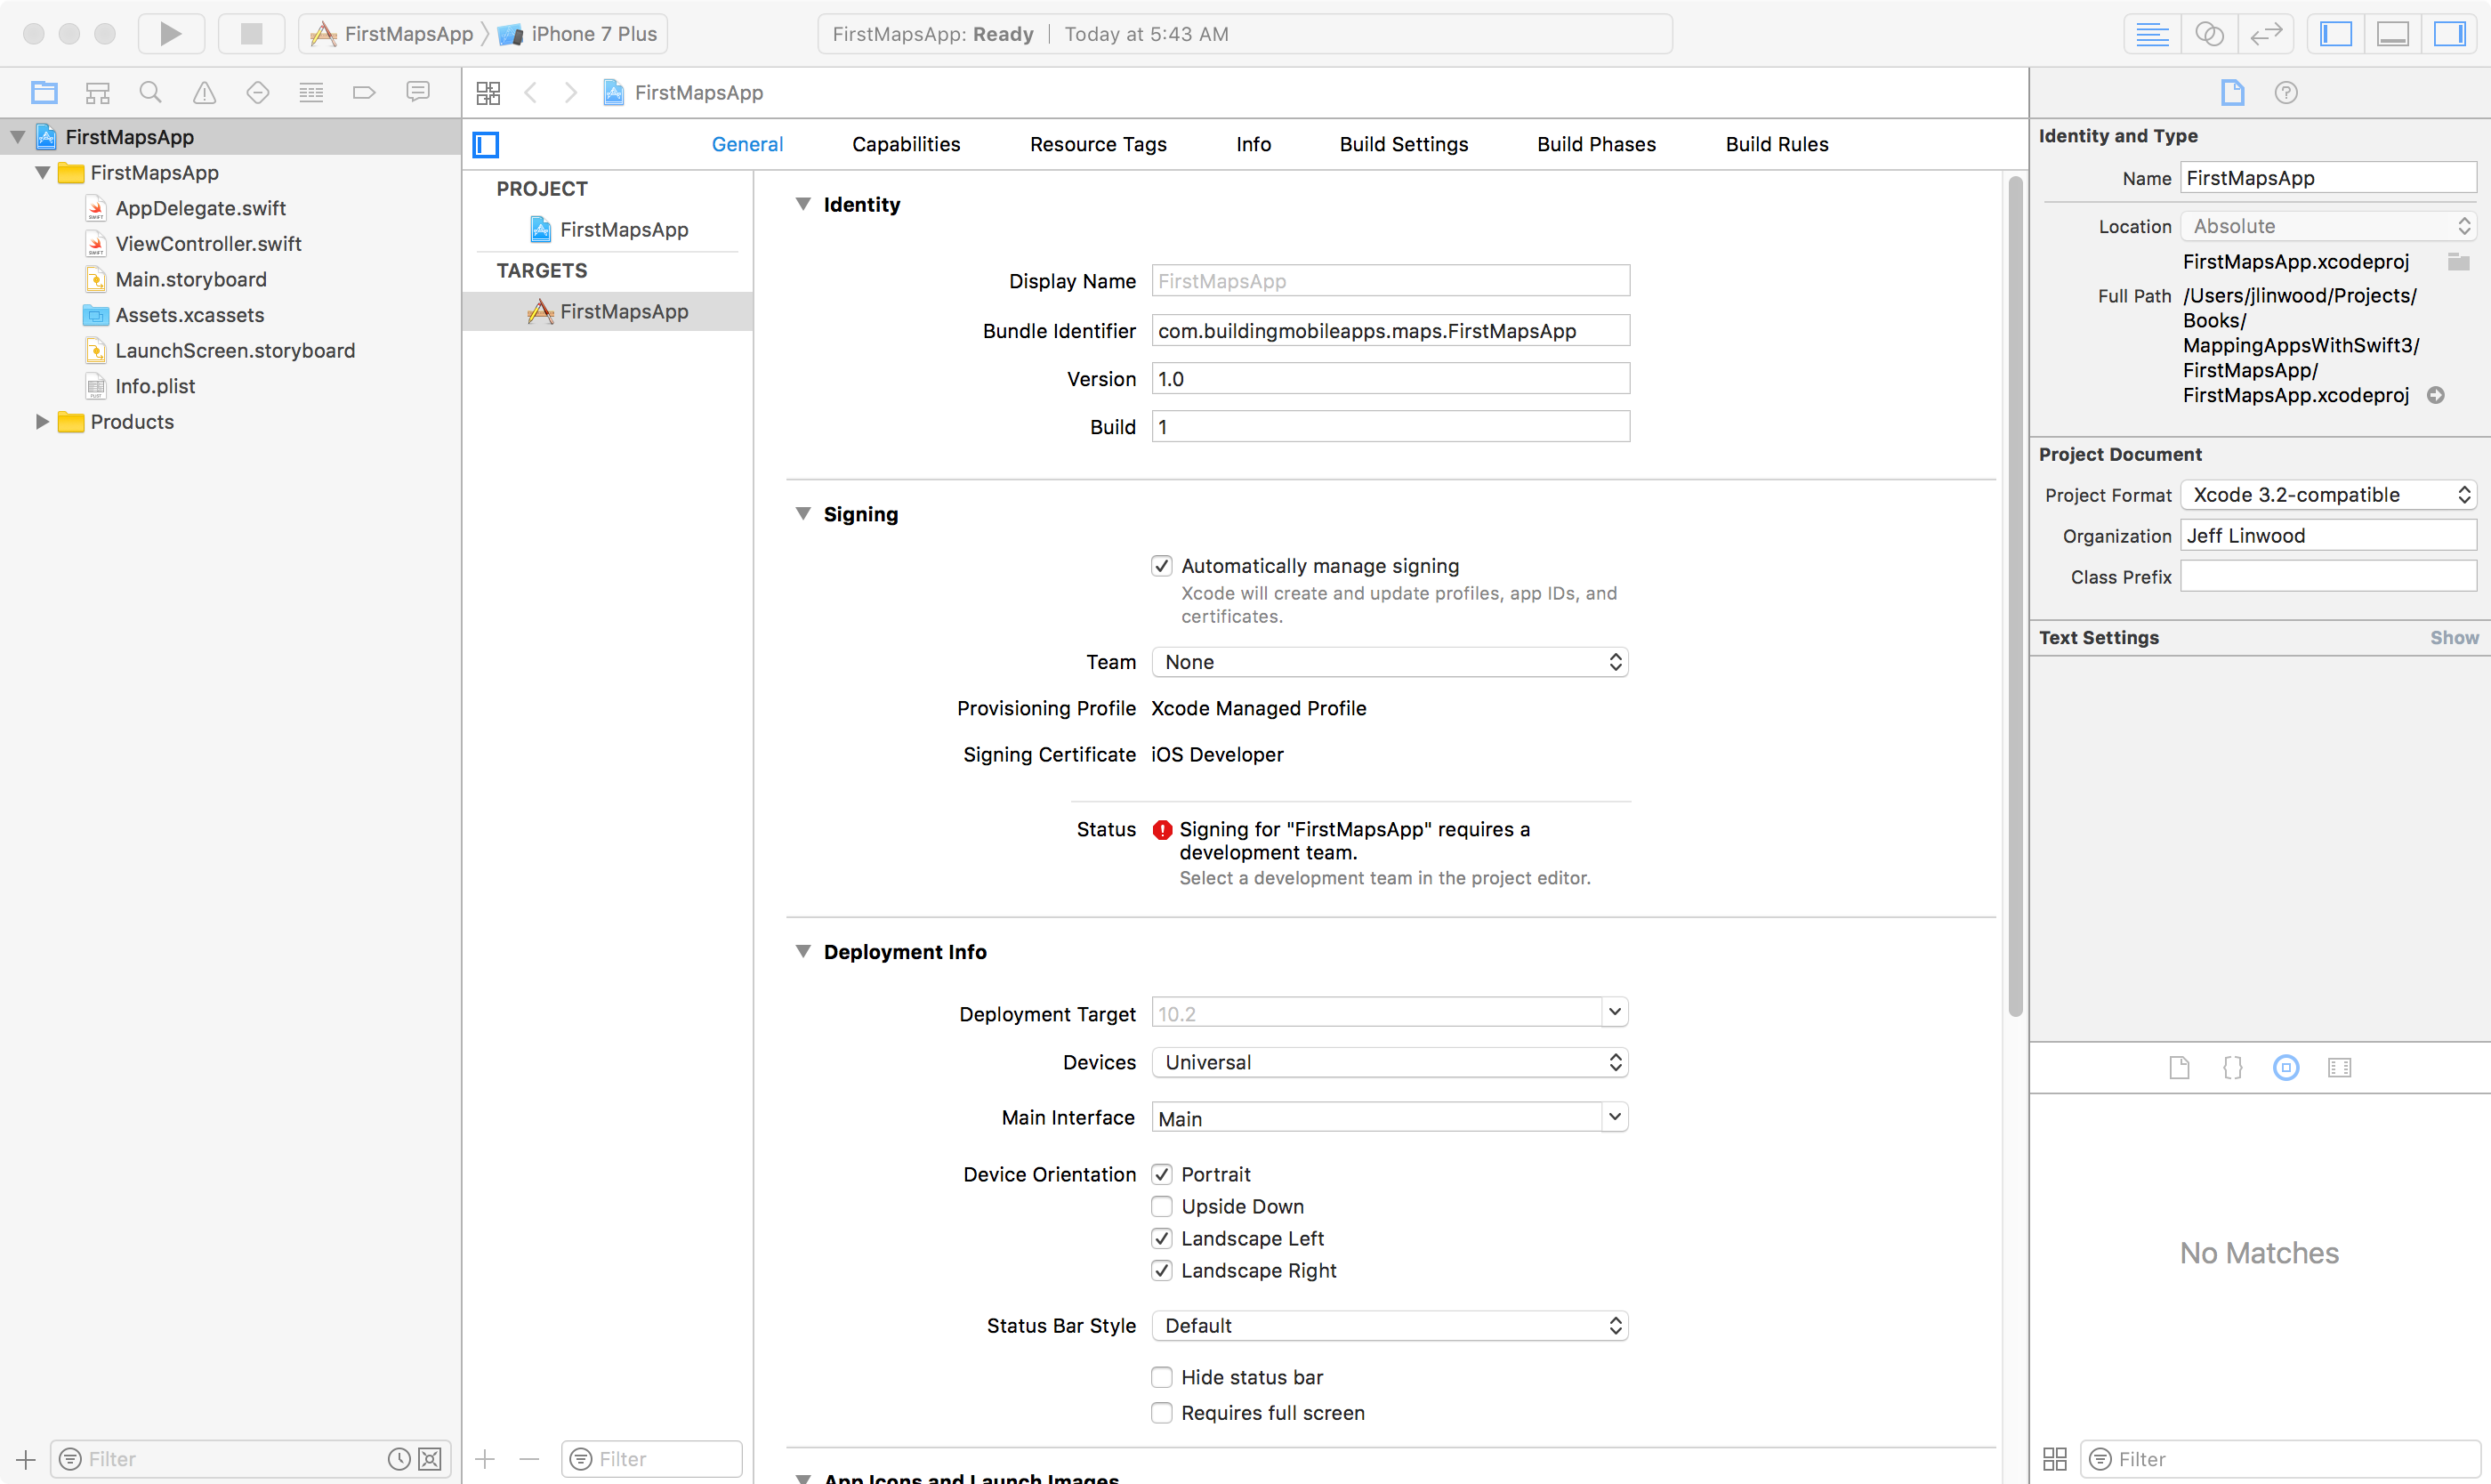This screenshot has width=2491, height=1484.
Task: Change the Devices dropdown from Universal
Action: pos(1389,1062)
